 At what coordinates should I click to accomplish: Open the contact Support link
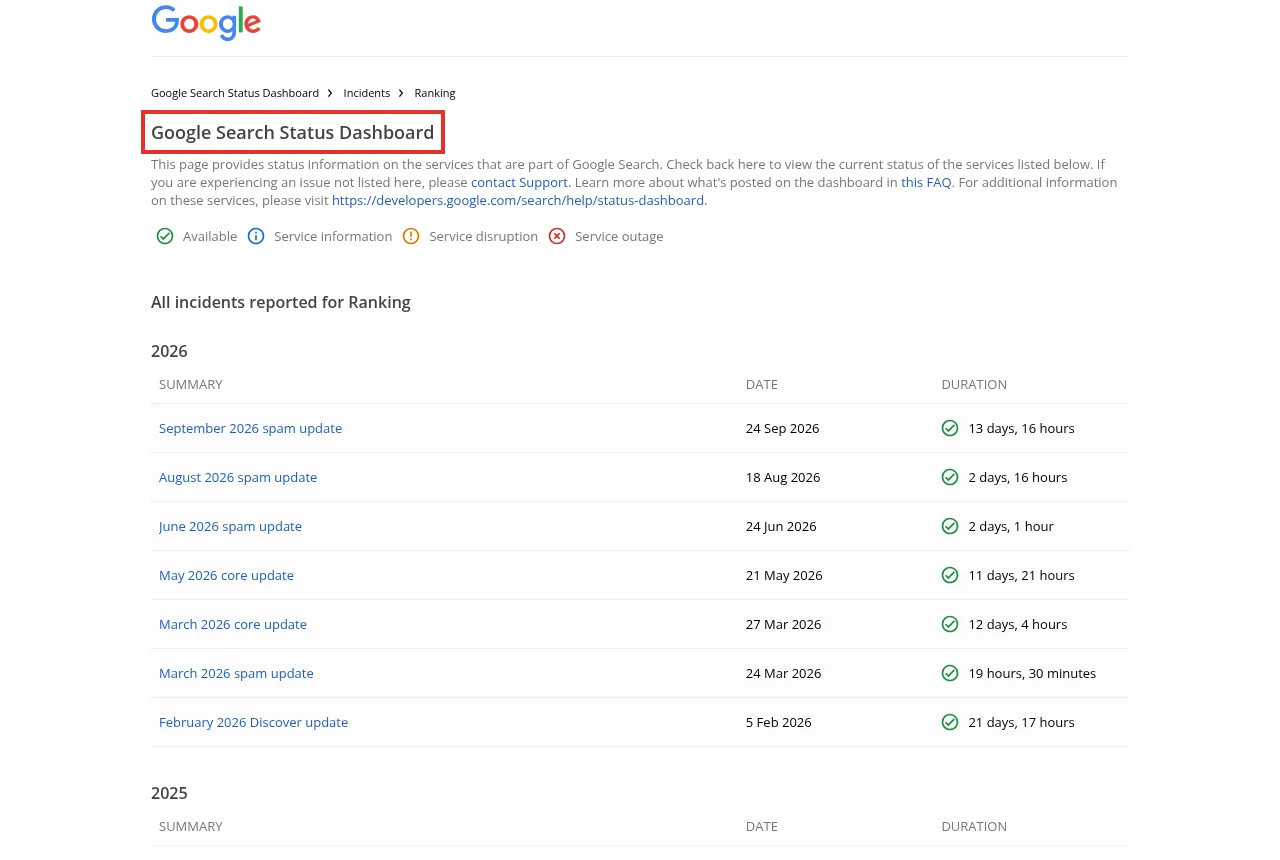pos(519,182)
